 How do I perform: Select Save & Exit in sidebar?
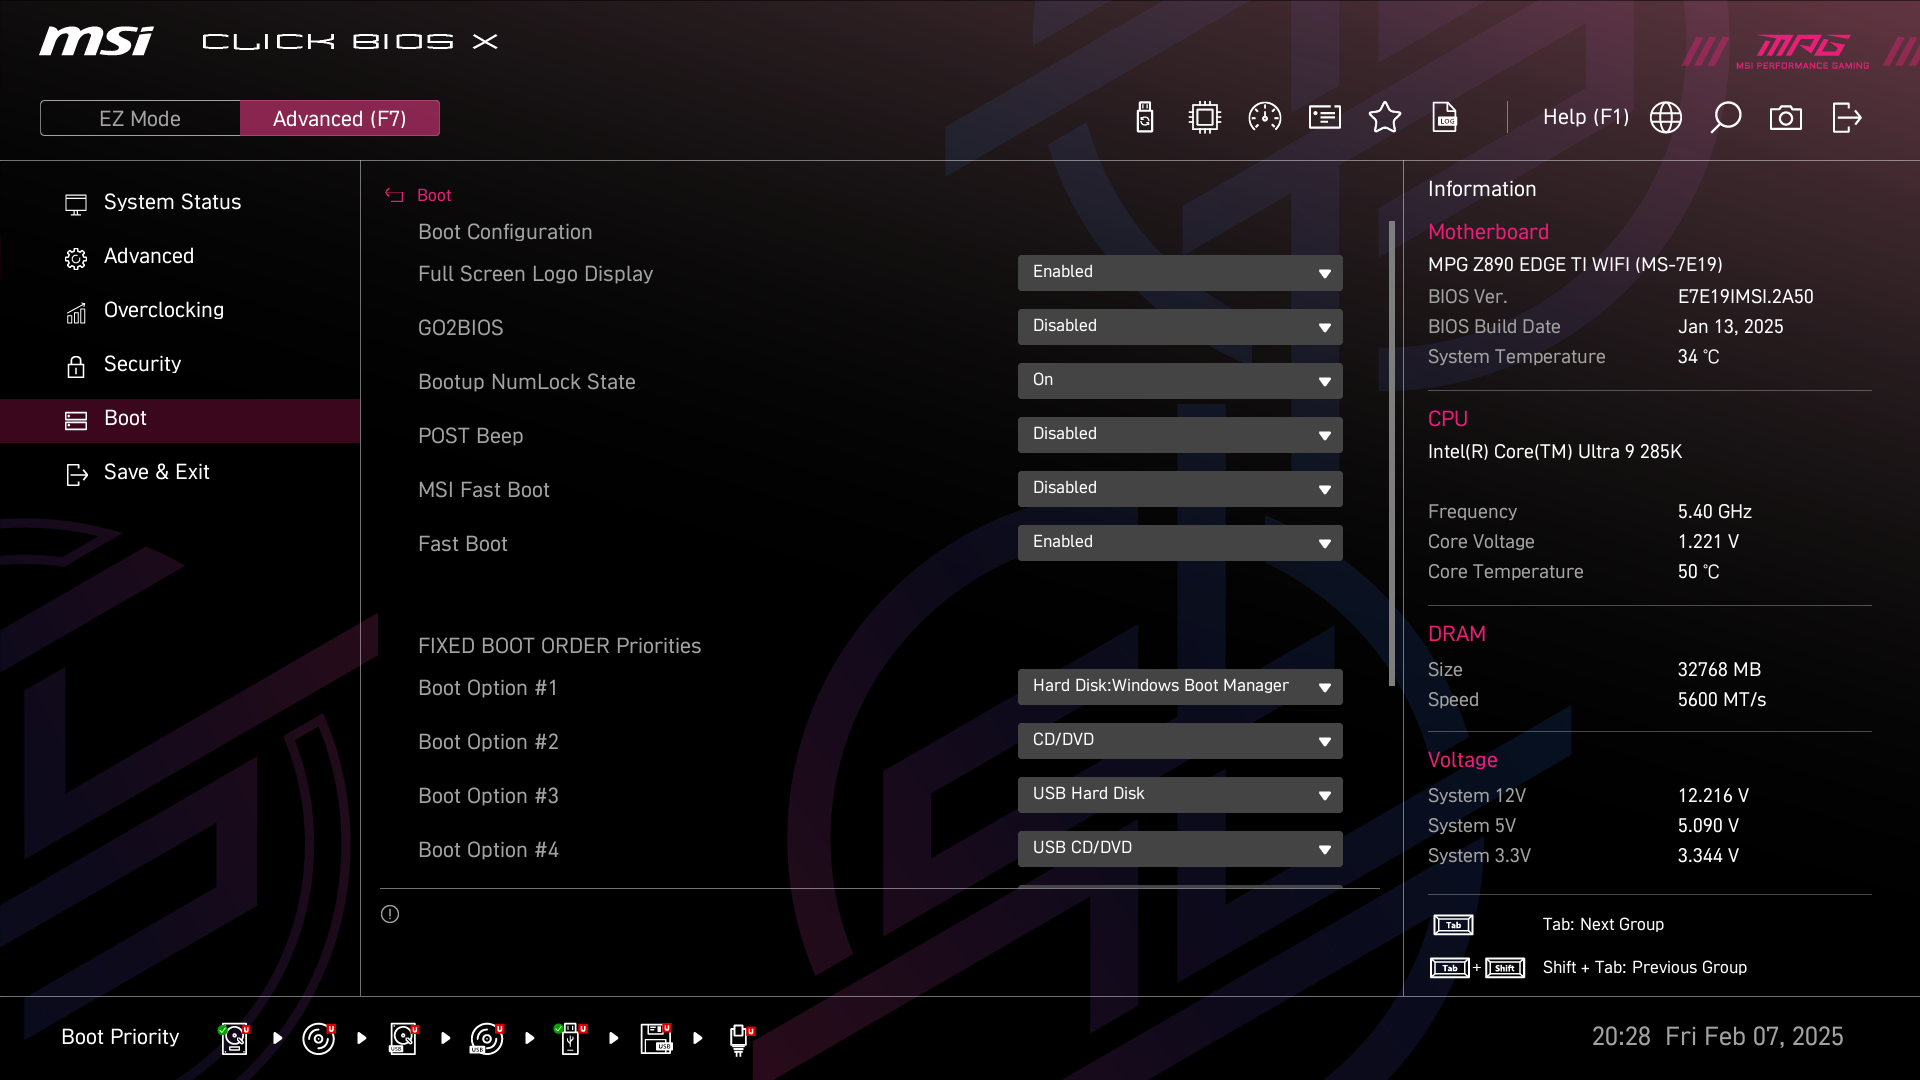click(157, 472)
